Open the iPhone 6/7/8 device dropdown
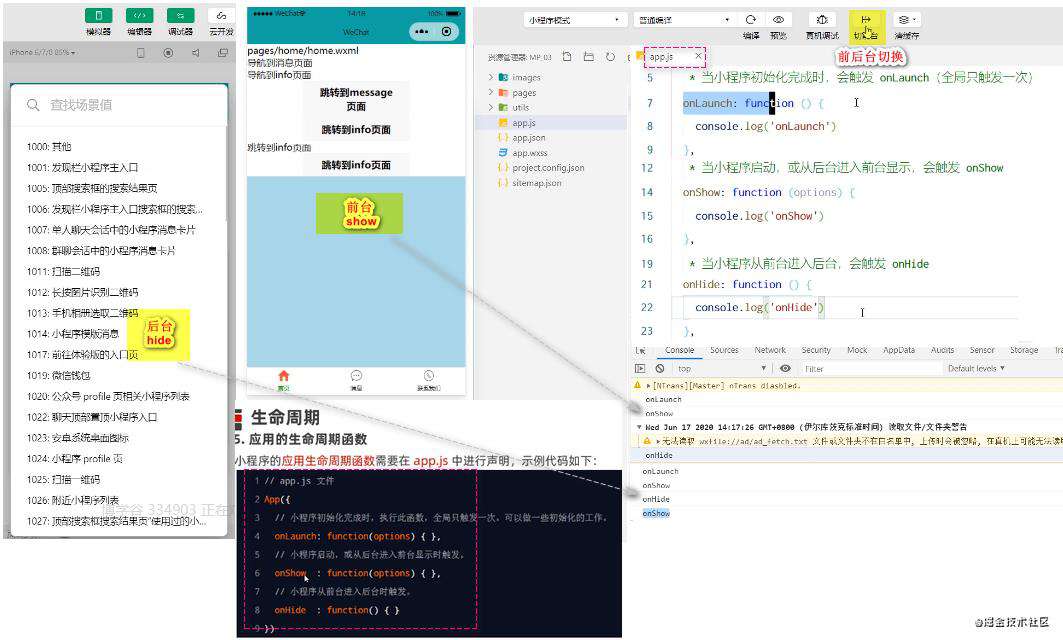The width and height of the screenshot is (1063, 640). [43, 52]
